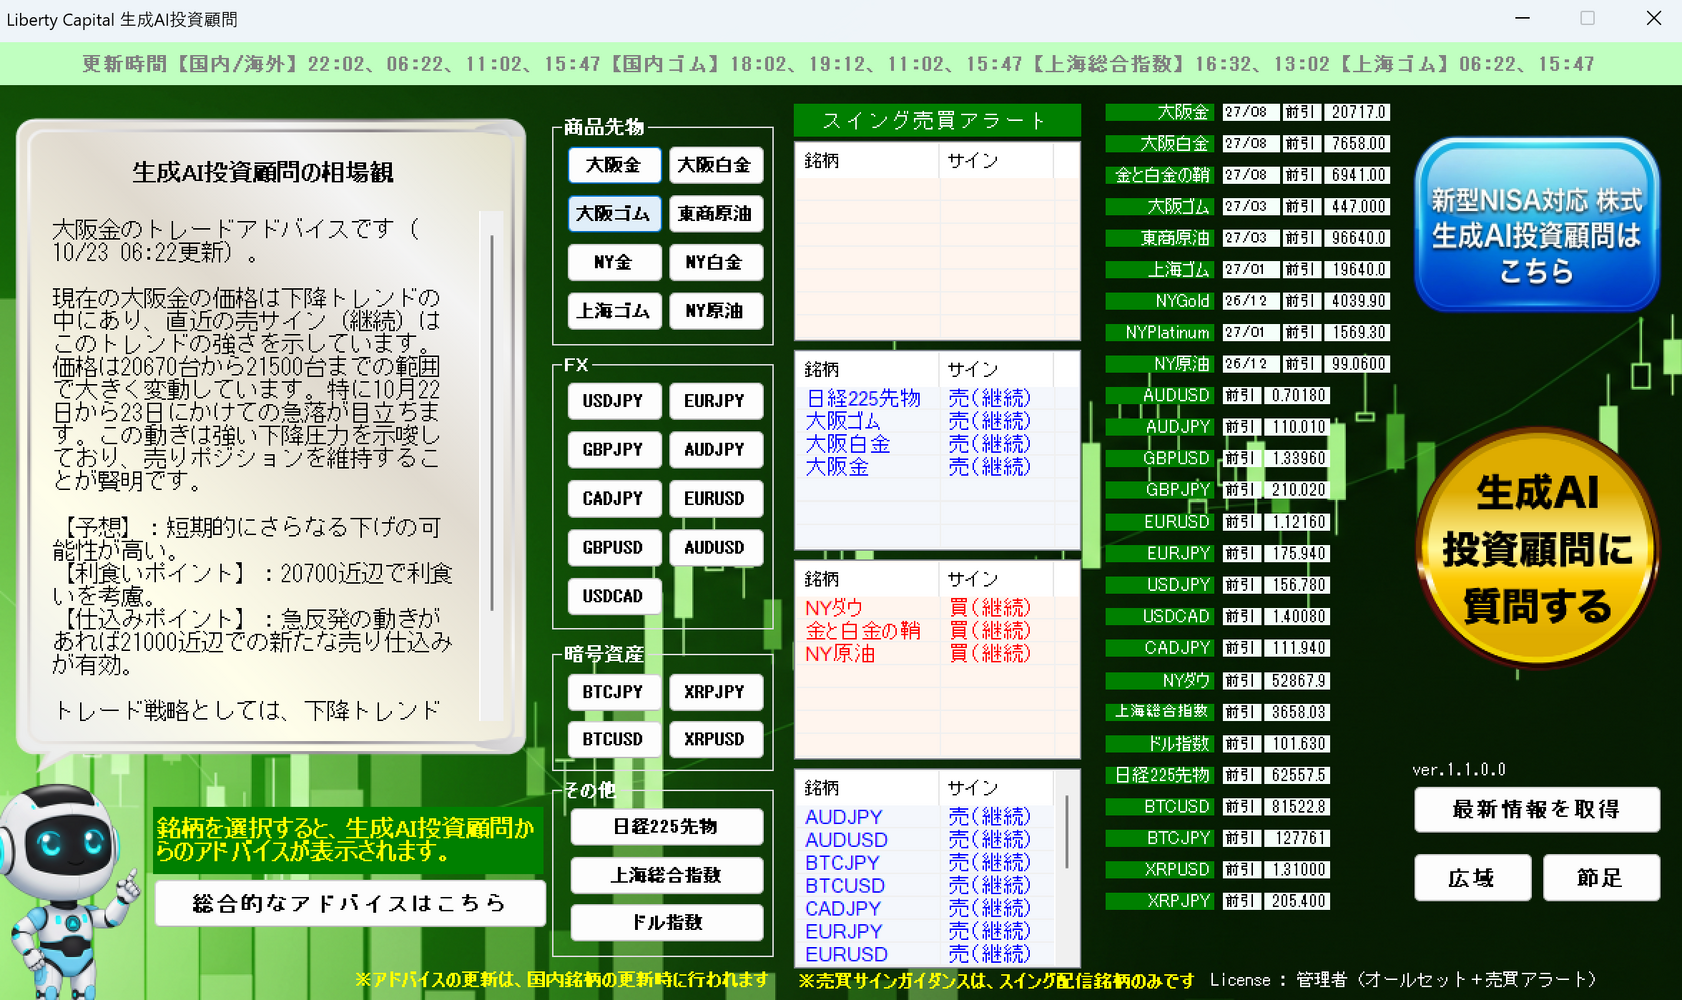Select the GBPJPY FX pair

point(614,450)
